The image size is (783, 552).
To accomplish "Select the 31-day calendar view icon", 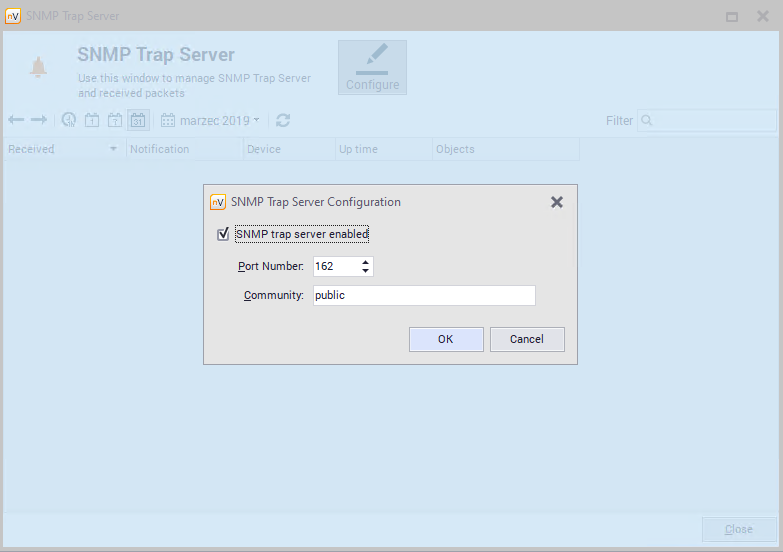I will tap(138, 120).
